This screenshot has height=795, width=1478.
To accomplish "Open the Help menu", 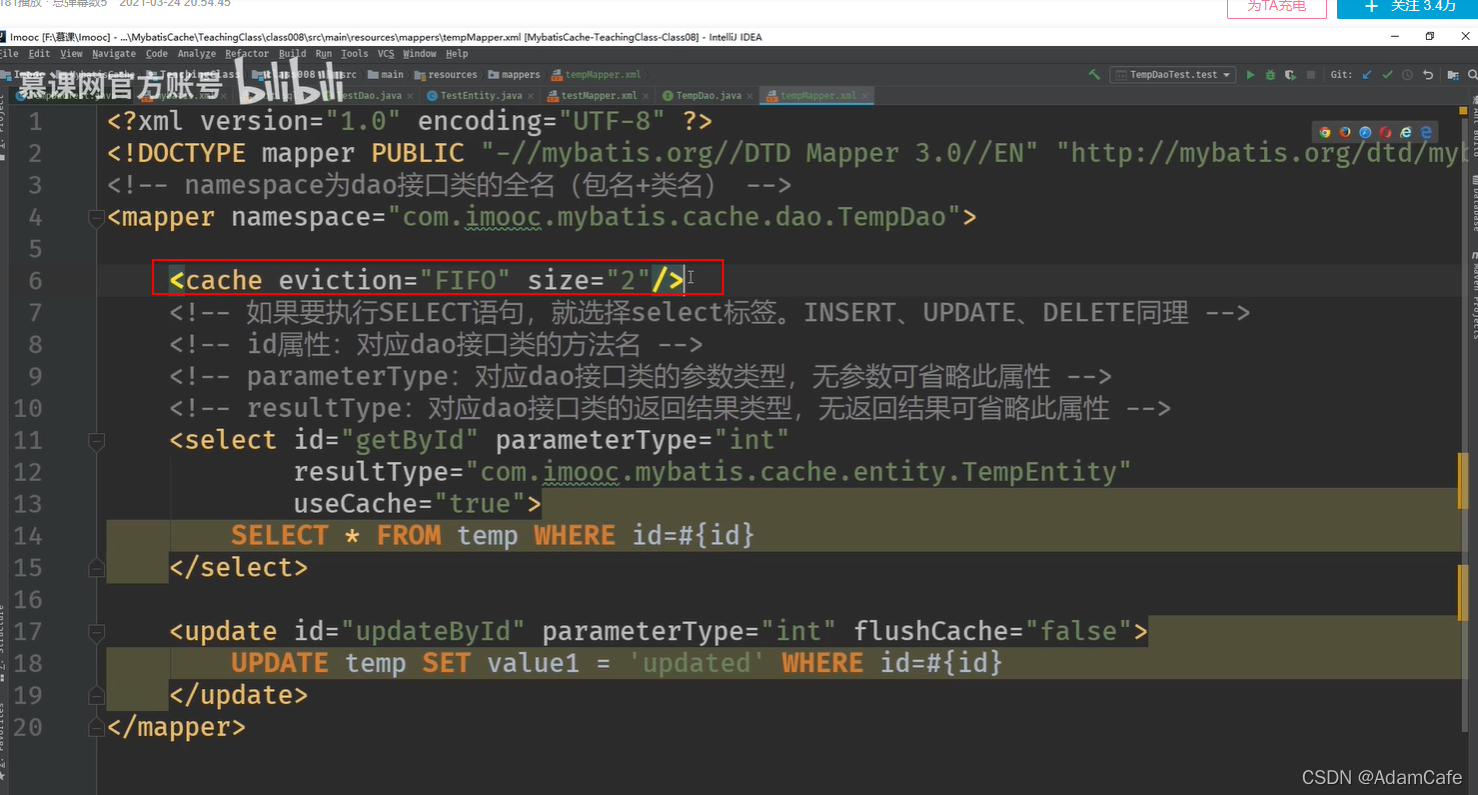I will coord(457,54).
